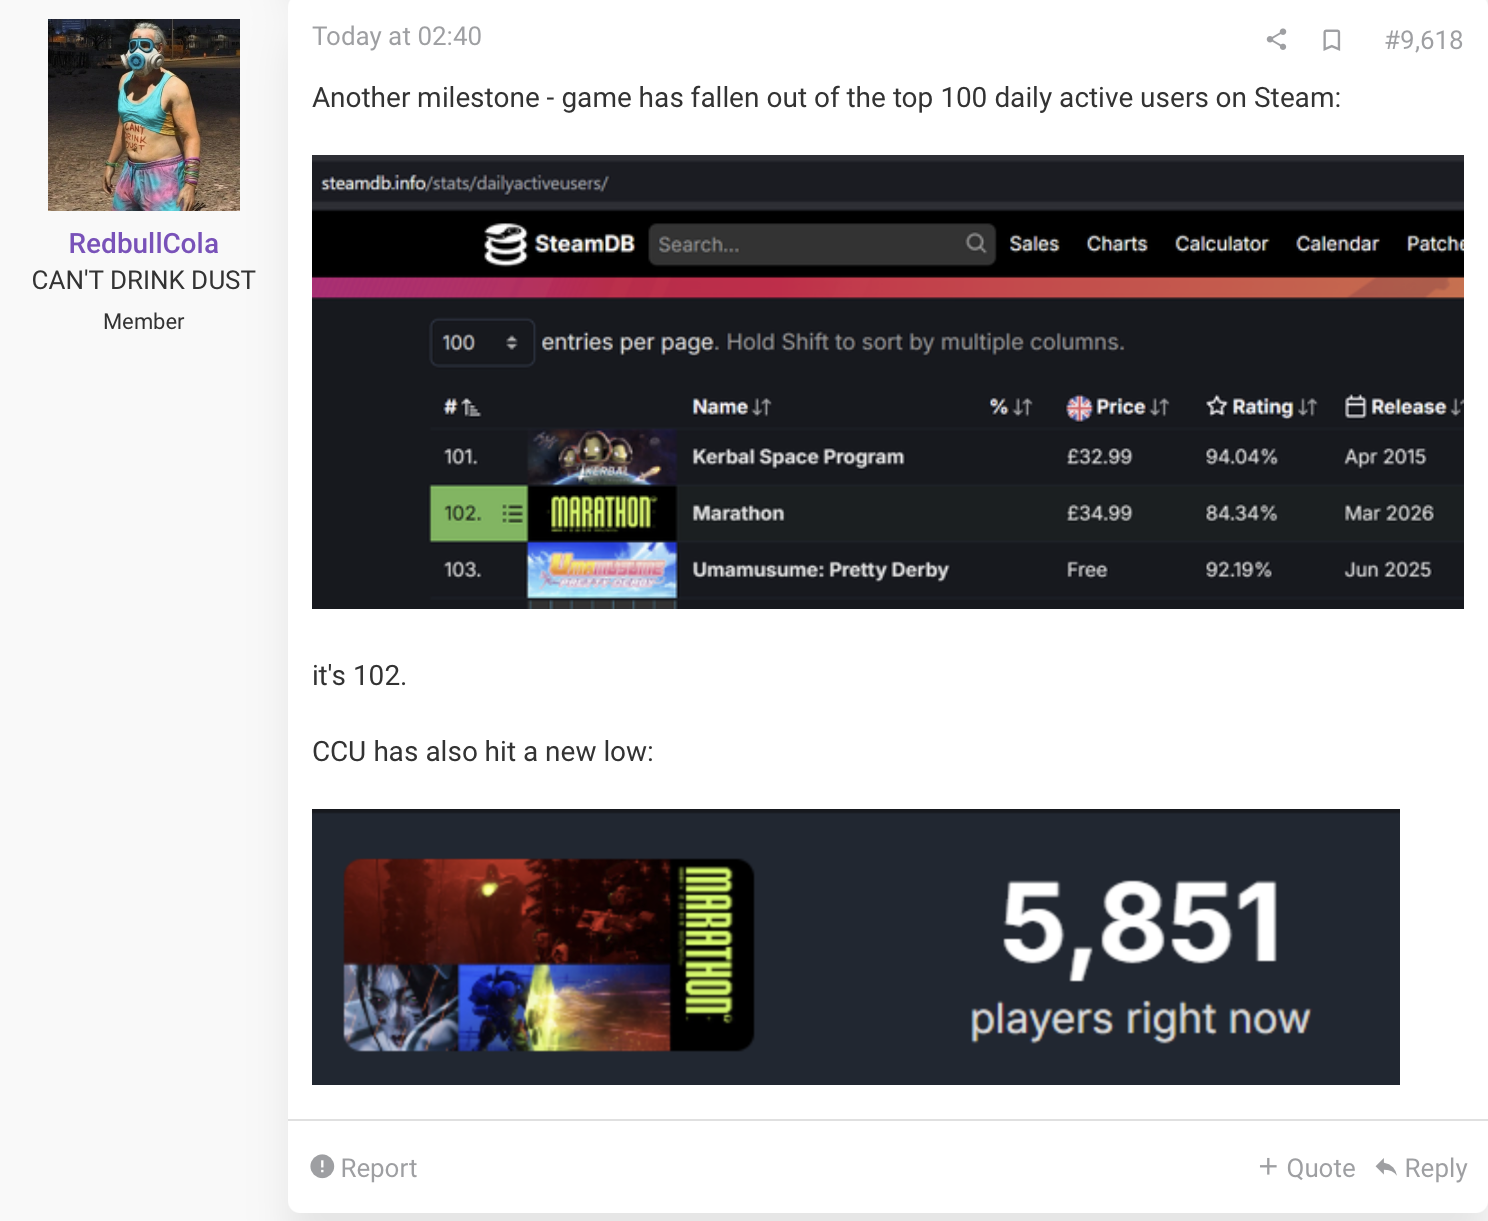Sort table by the % column
Image resolution: width=1488 pixels, height=1221 pixels.
point(1011,407)
